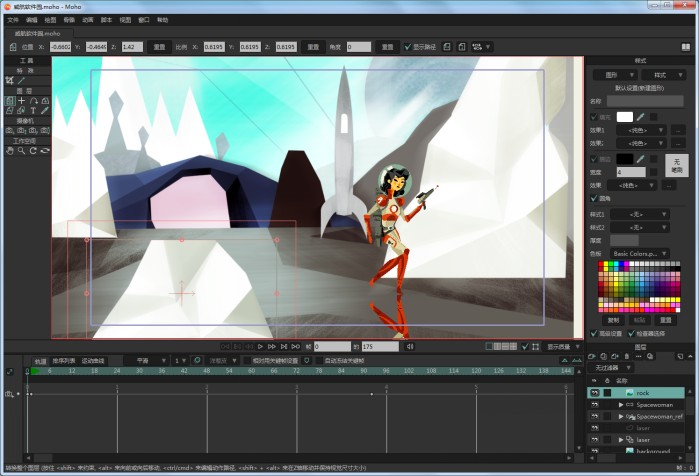Switch to the Sequencer timeline tab
This screenshot has height=476, width=699.
point(64,361)
